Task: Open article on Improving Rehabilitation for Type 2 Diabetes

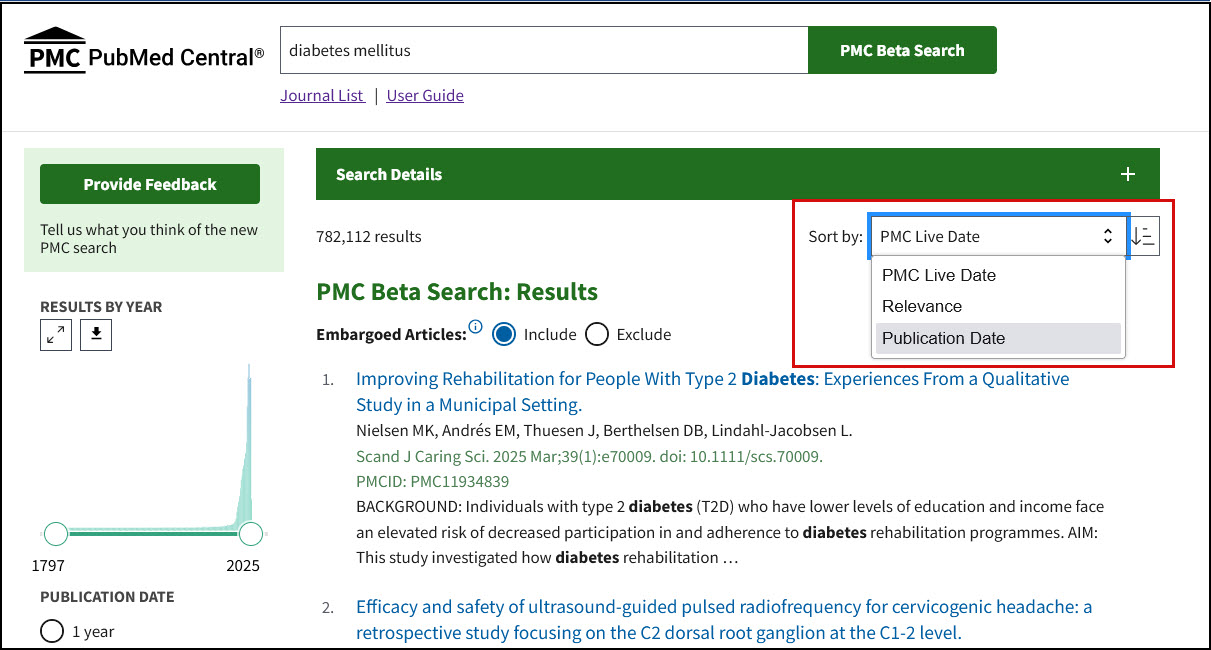Action: [x=712, y=392]
